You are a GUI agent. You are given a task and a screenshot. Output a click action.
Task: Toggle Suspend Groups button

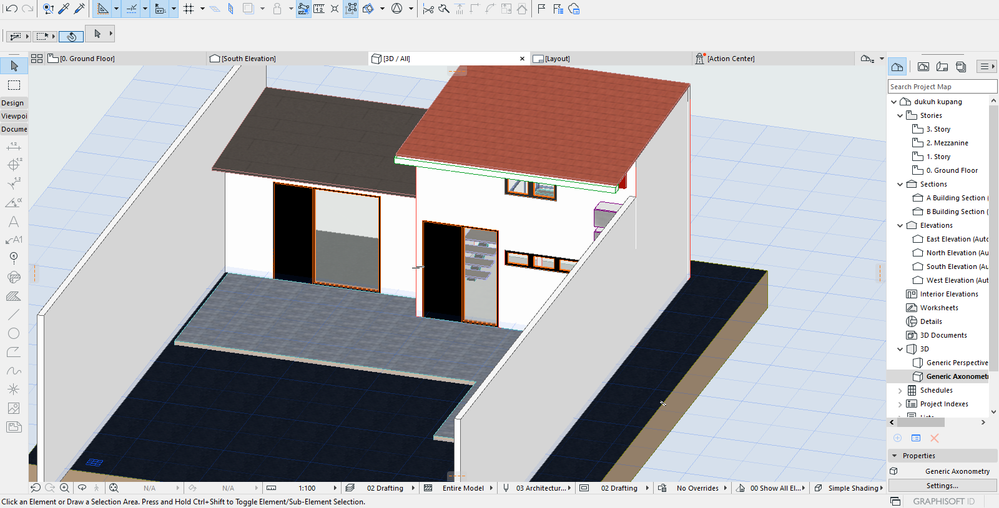click(x=303, y=9)
